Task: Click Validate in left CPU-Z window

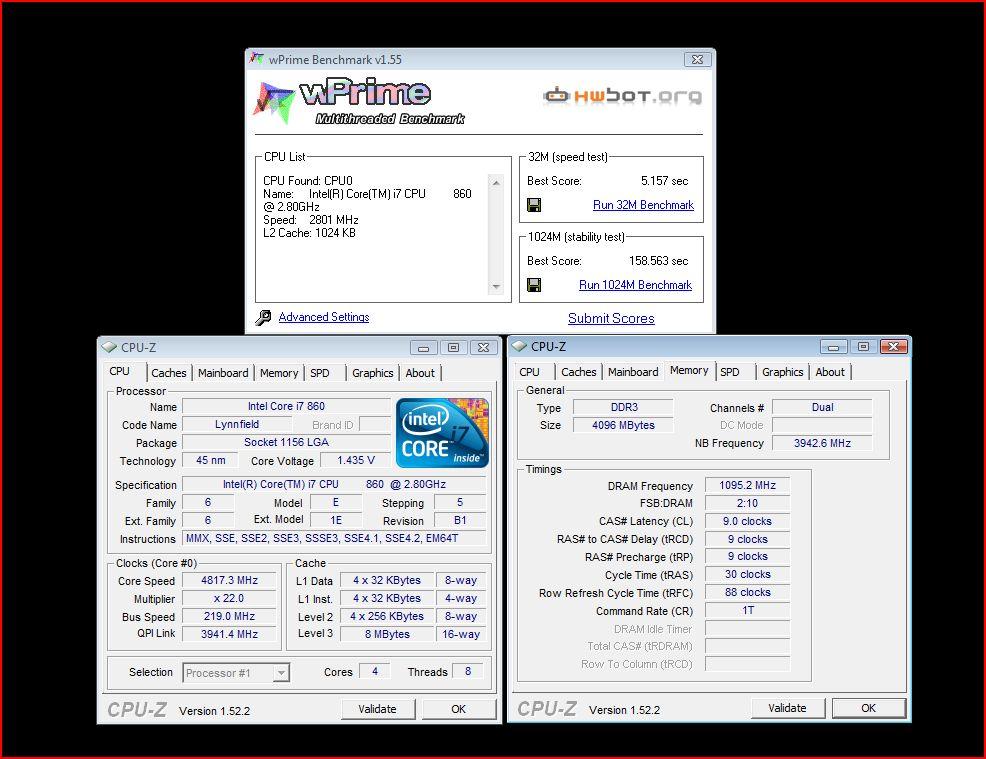Action: tap(378, 709)
